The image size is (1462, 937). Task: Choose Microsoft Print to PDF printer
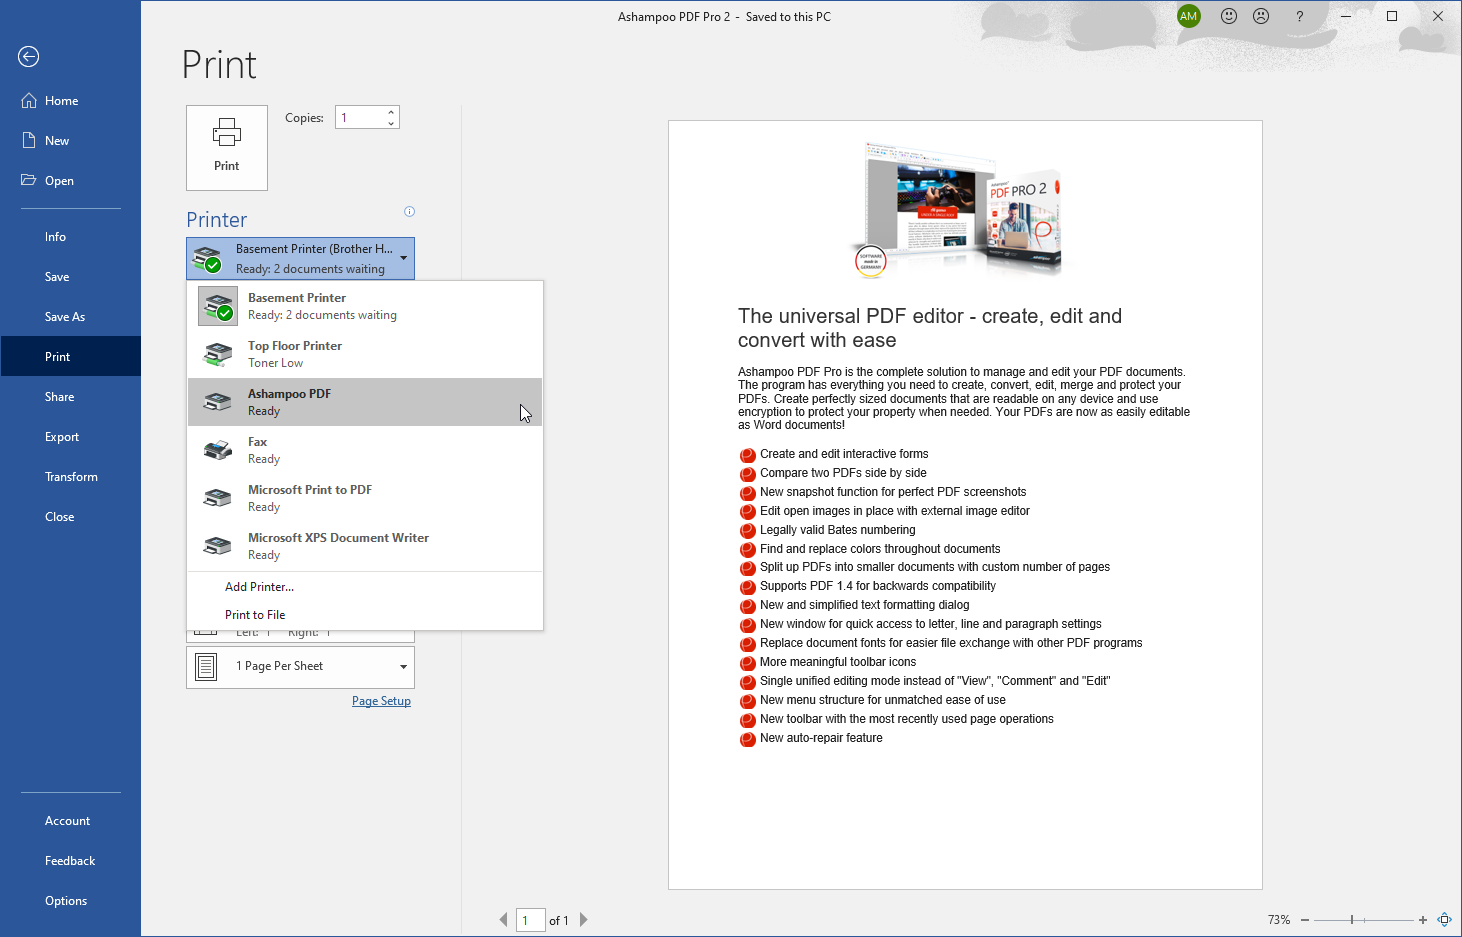(365, 498)
